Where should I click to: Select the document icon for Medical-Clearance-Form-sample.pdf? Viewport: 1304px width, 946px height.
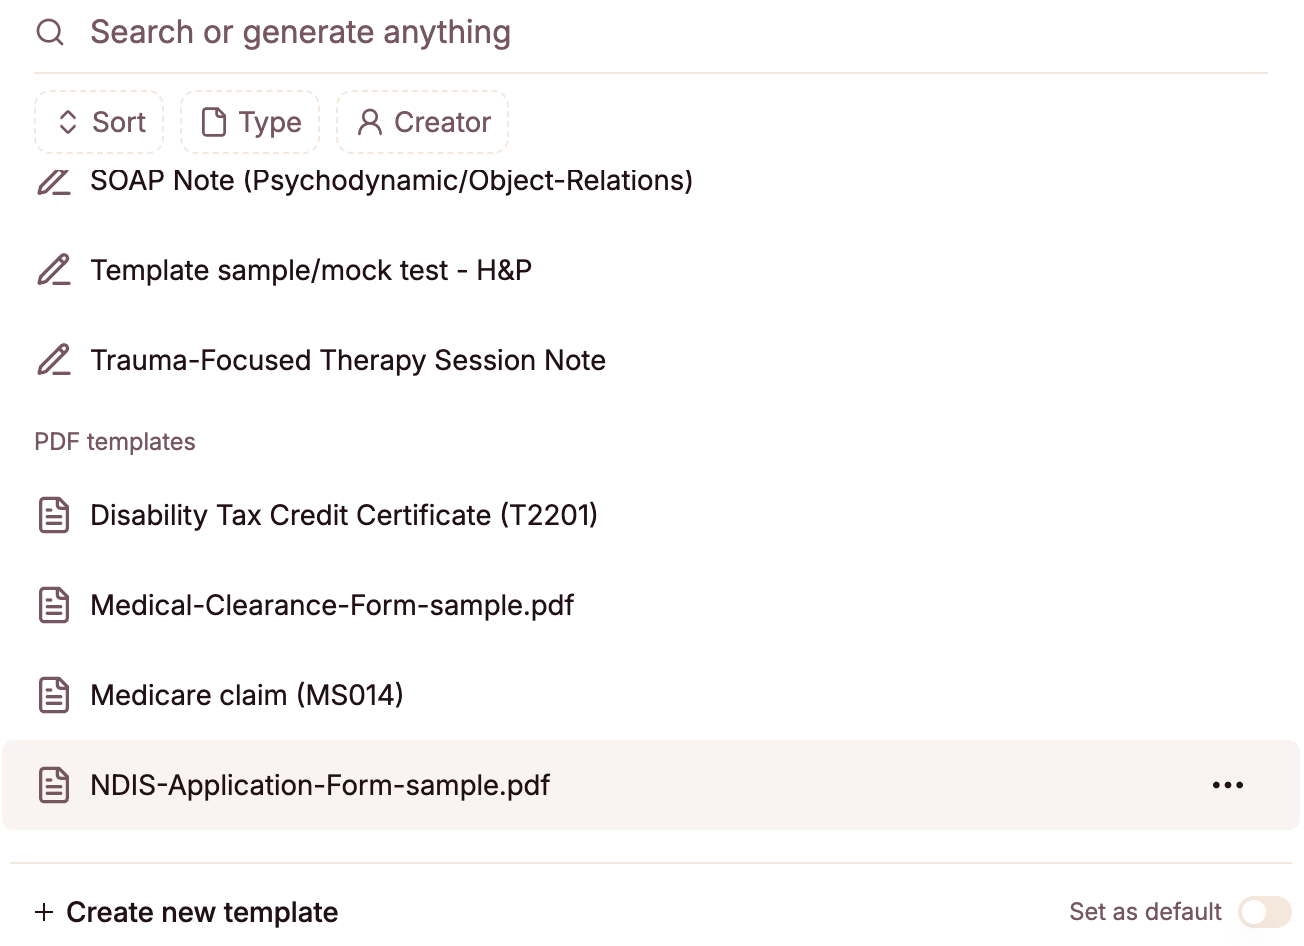click(53, 604)
